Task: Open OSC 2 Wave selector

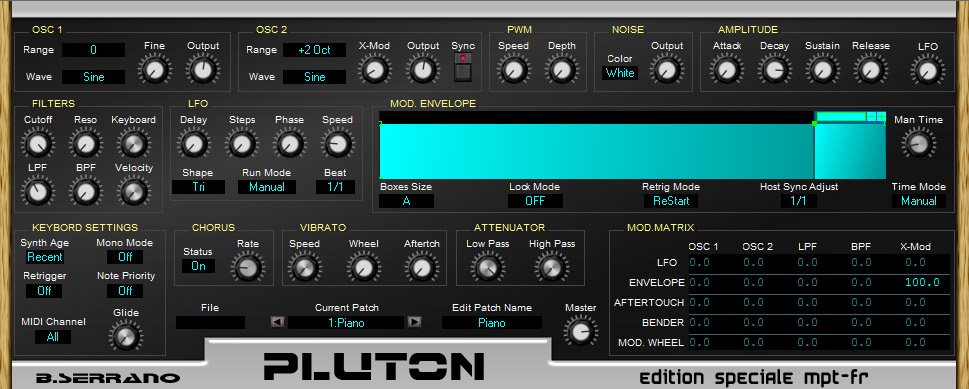Action: pyautogui.click(x=314, y=77)
